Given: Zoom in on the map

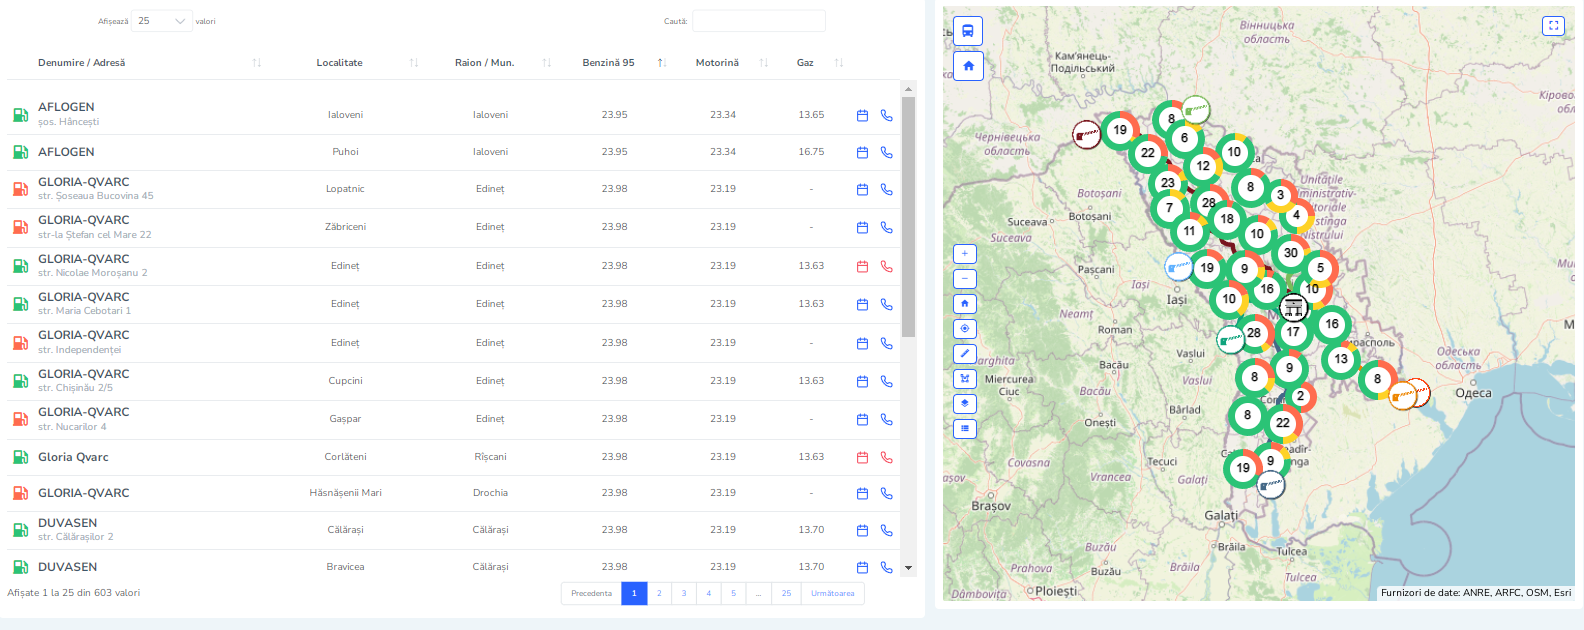Looking at the screenshot, I should click(965, 254).
